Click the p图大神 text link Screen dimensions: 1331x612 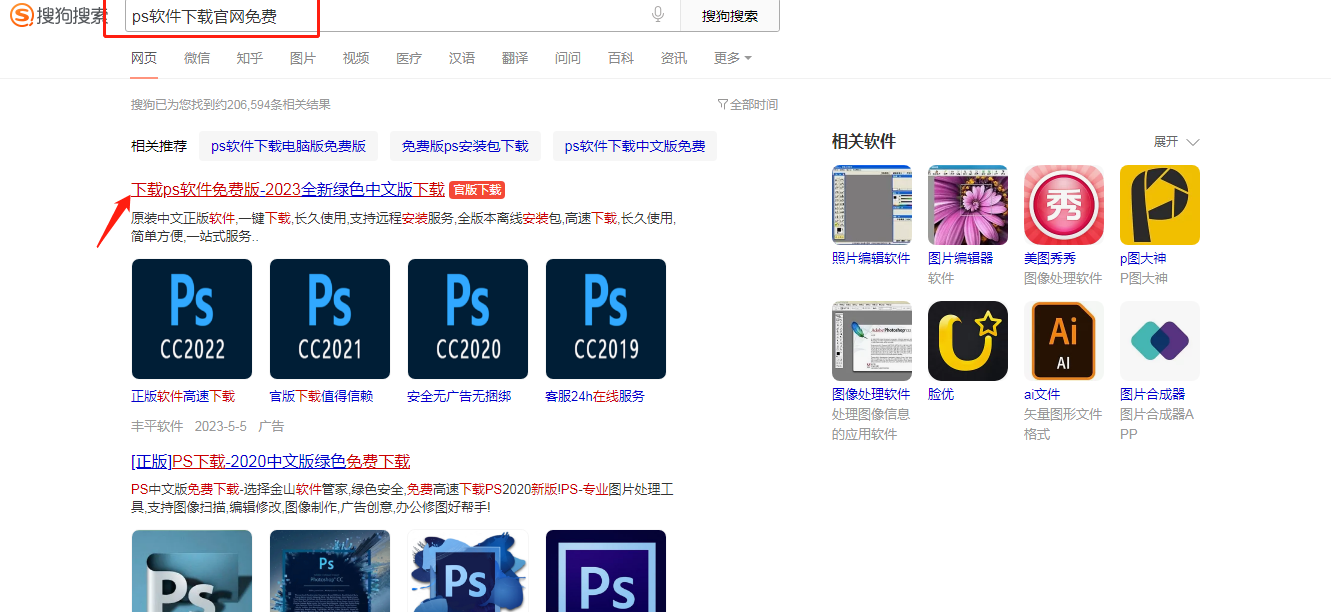(1143, 258)
